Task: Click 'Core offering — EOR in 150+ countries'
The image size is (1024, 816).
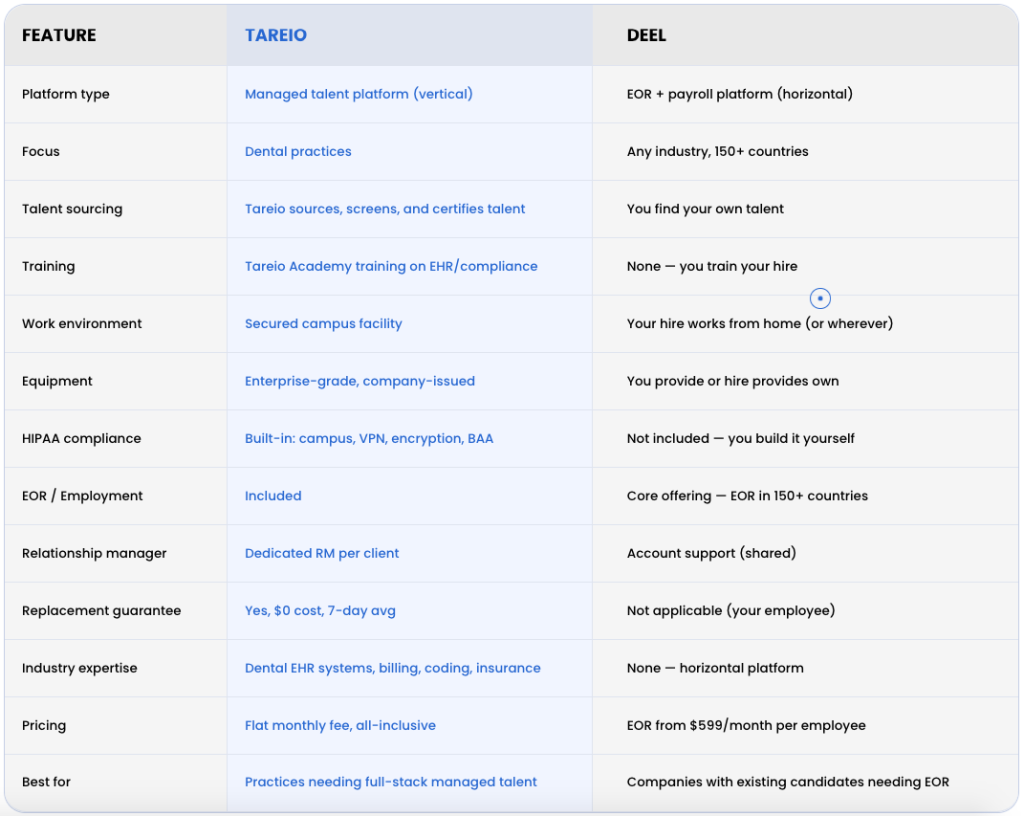Action: pos(747,496)
